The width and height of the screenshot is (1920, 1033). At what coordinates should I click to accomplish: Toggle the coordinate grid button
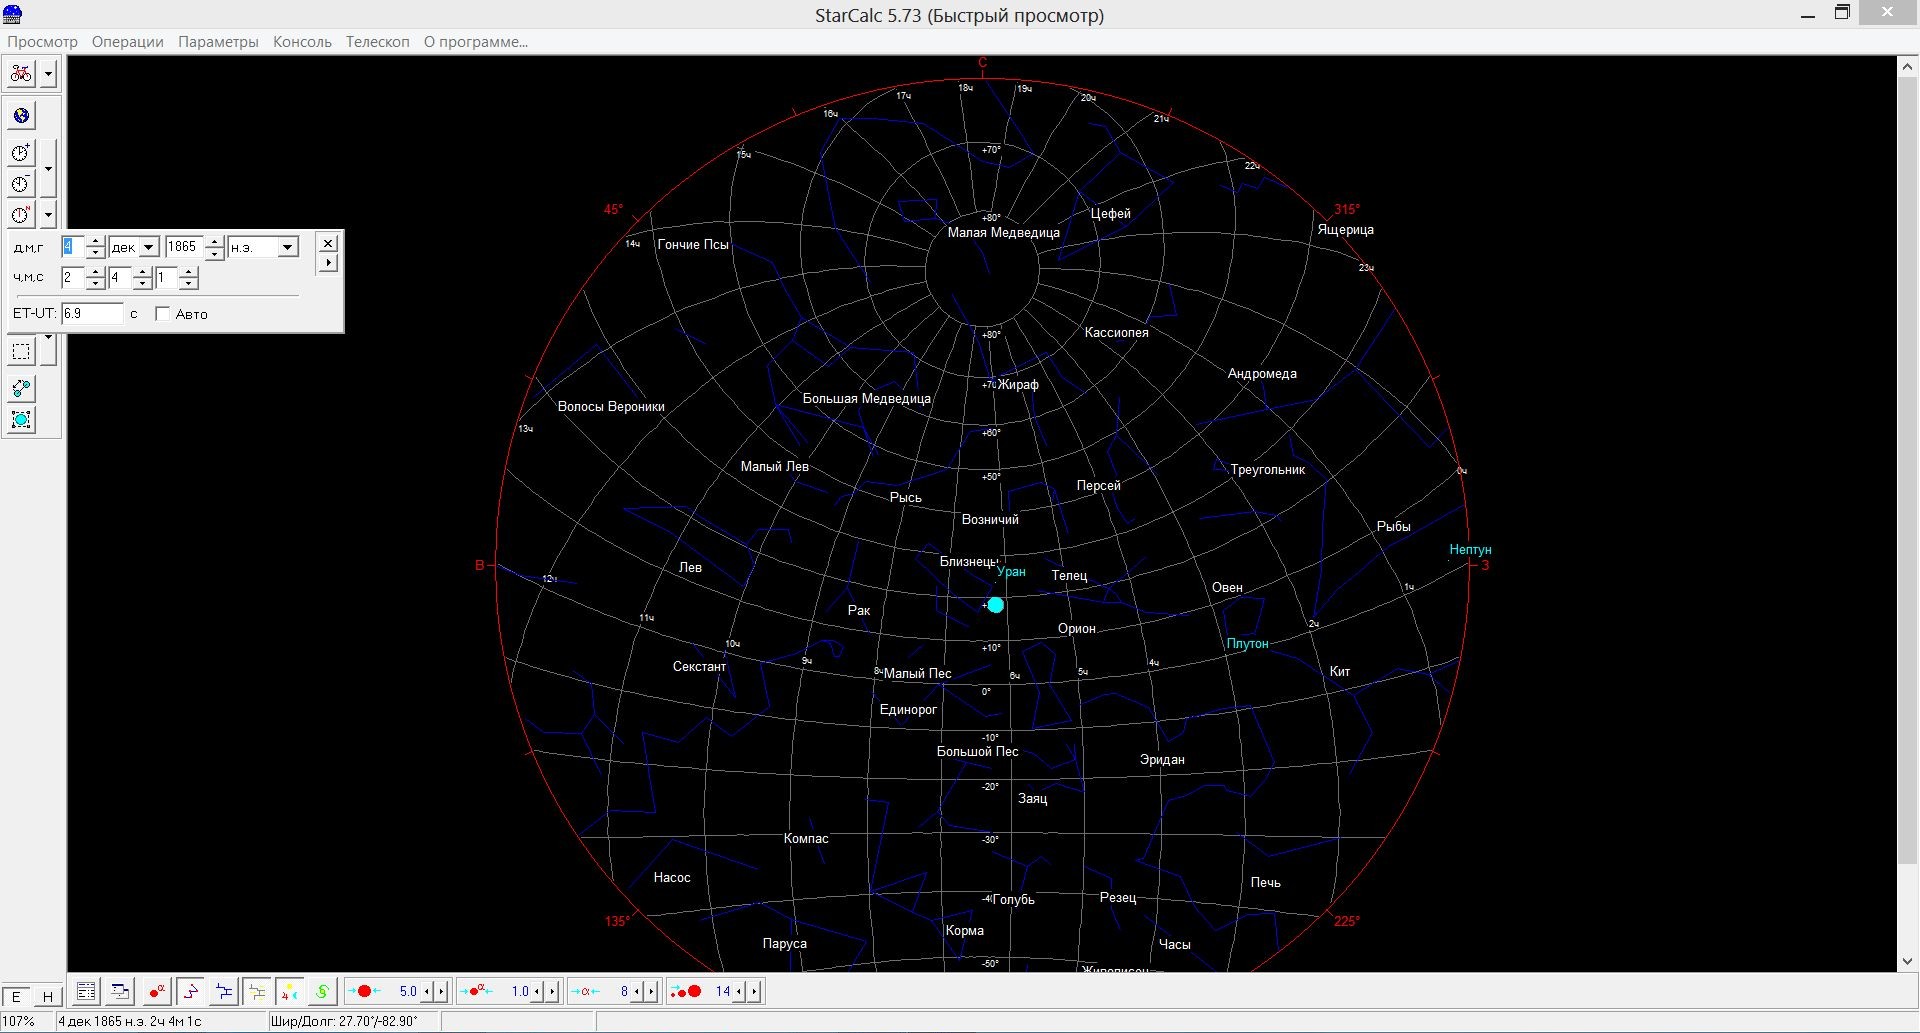coord(257,992)
